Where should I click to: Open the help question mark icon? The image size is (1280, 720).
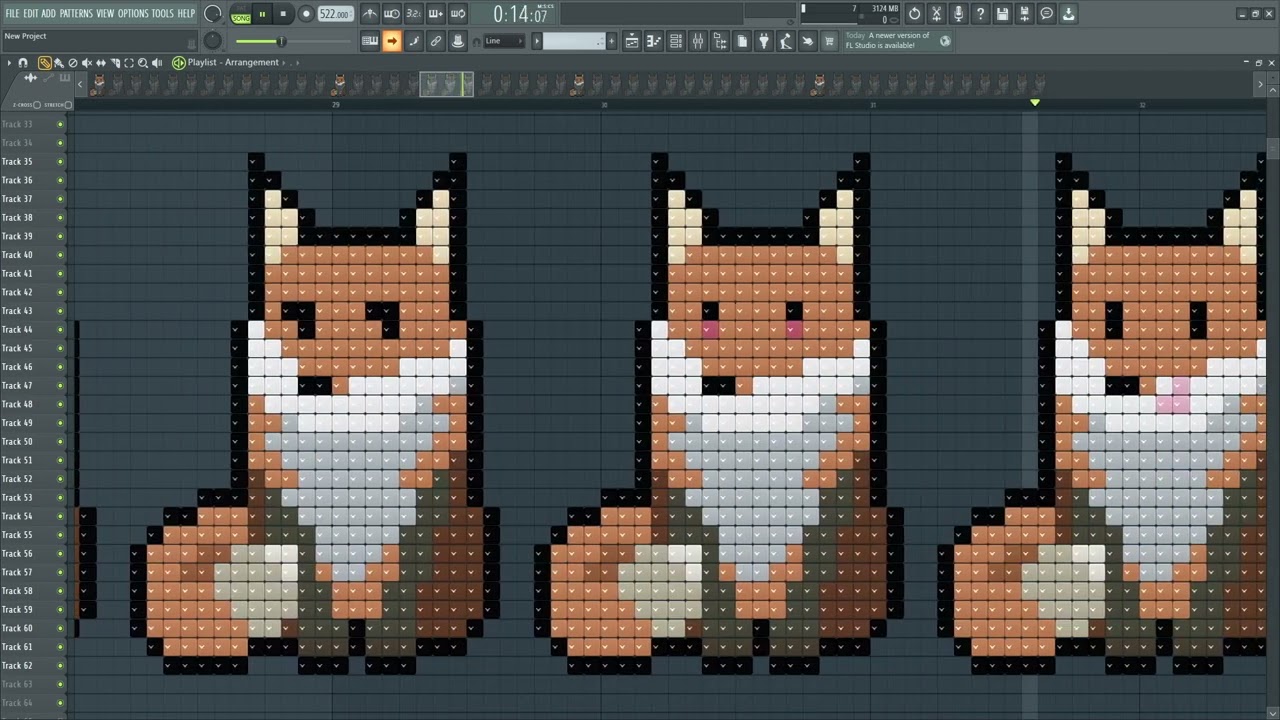point(980,14)
